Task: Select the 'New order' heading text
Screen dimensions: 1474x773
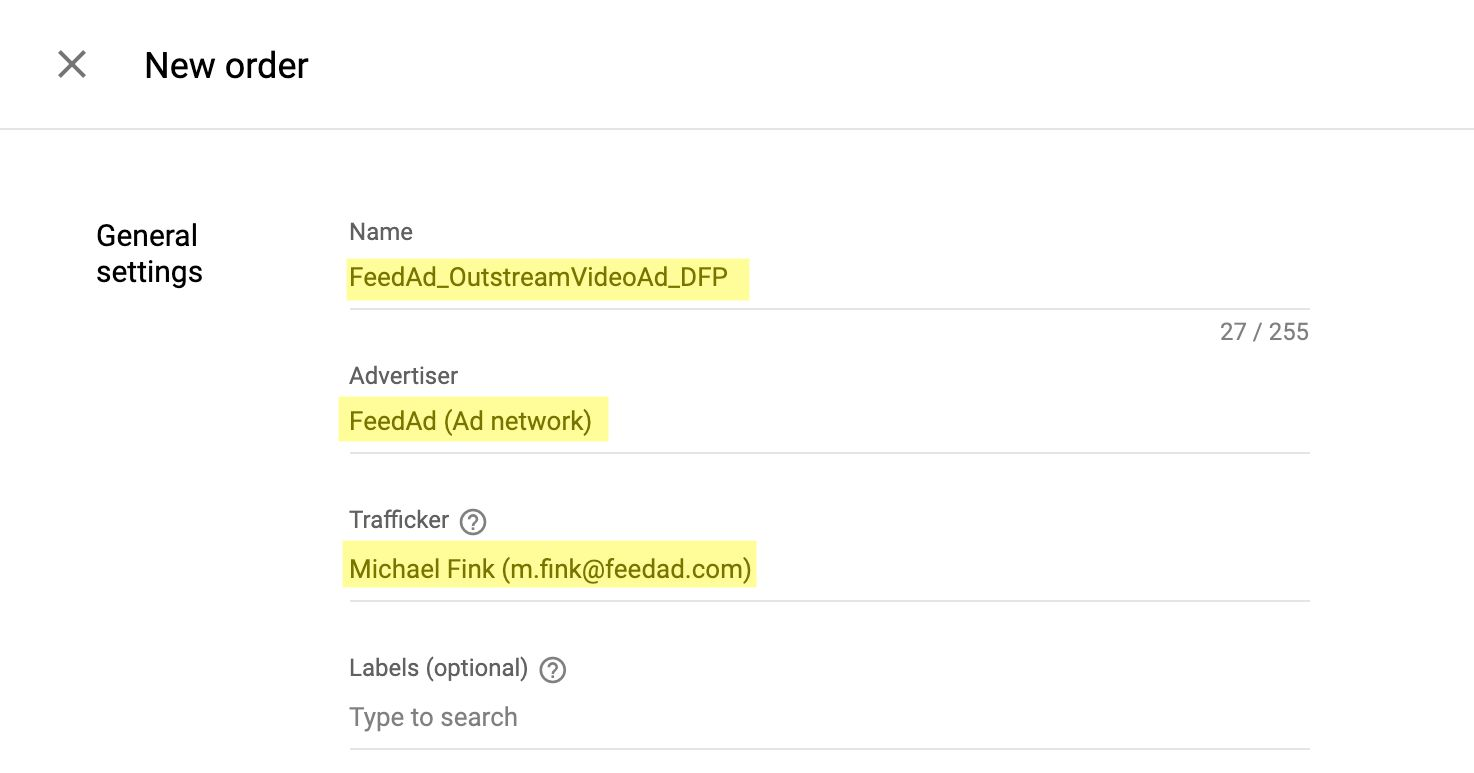Action: click(x=226, y=66)
